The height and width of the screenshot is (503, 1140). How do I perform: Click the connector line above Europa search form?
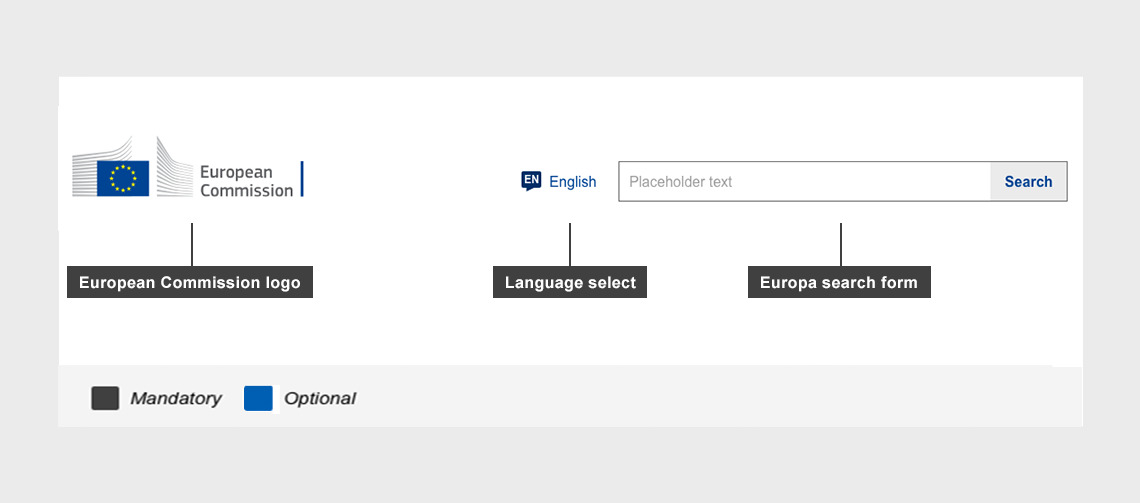[841, 244]
